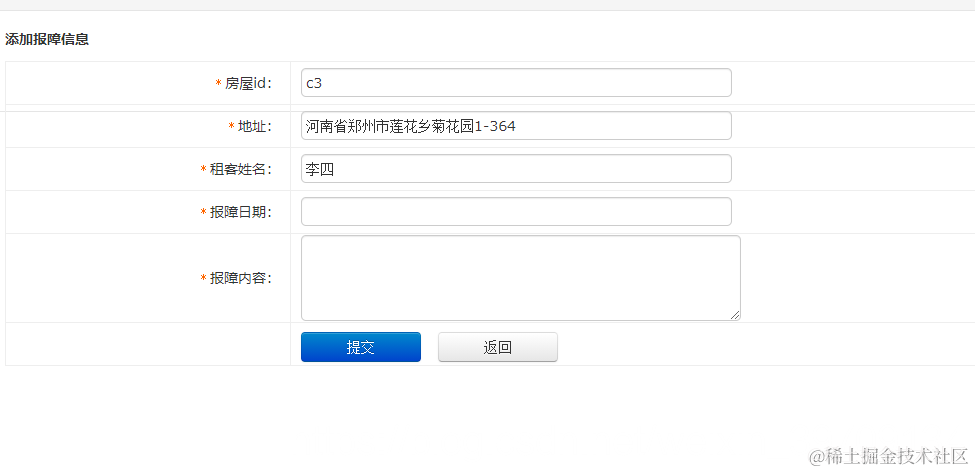Click the 返回 button to go back
This screenshot has height=473, width=975.
497,347
